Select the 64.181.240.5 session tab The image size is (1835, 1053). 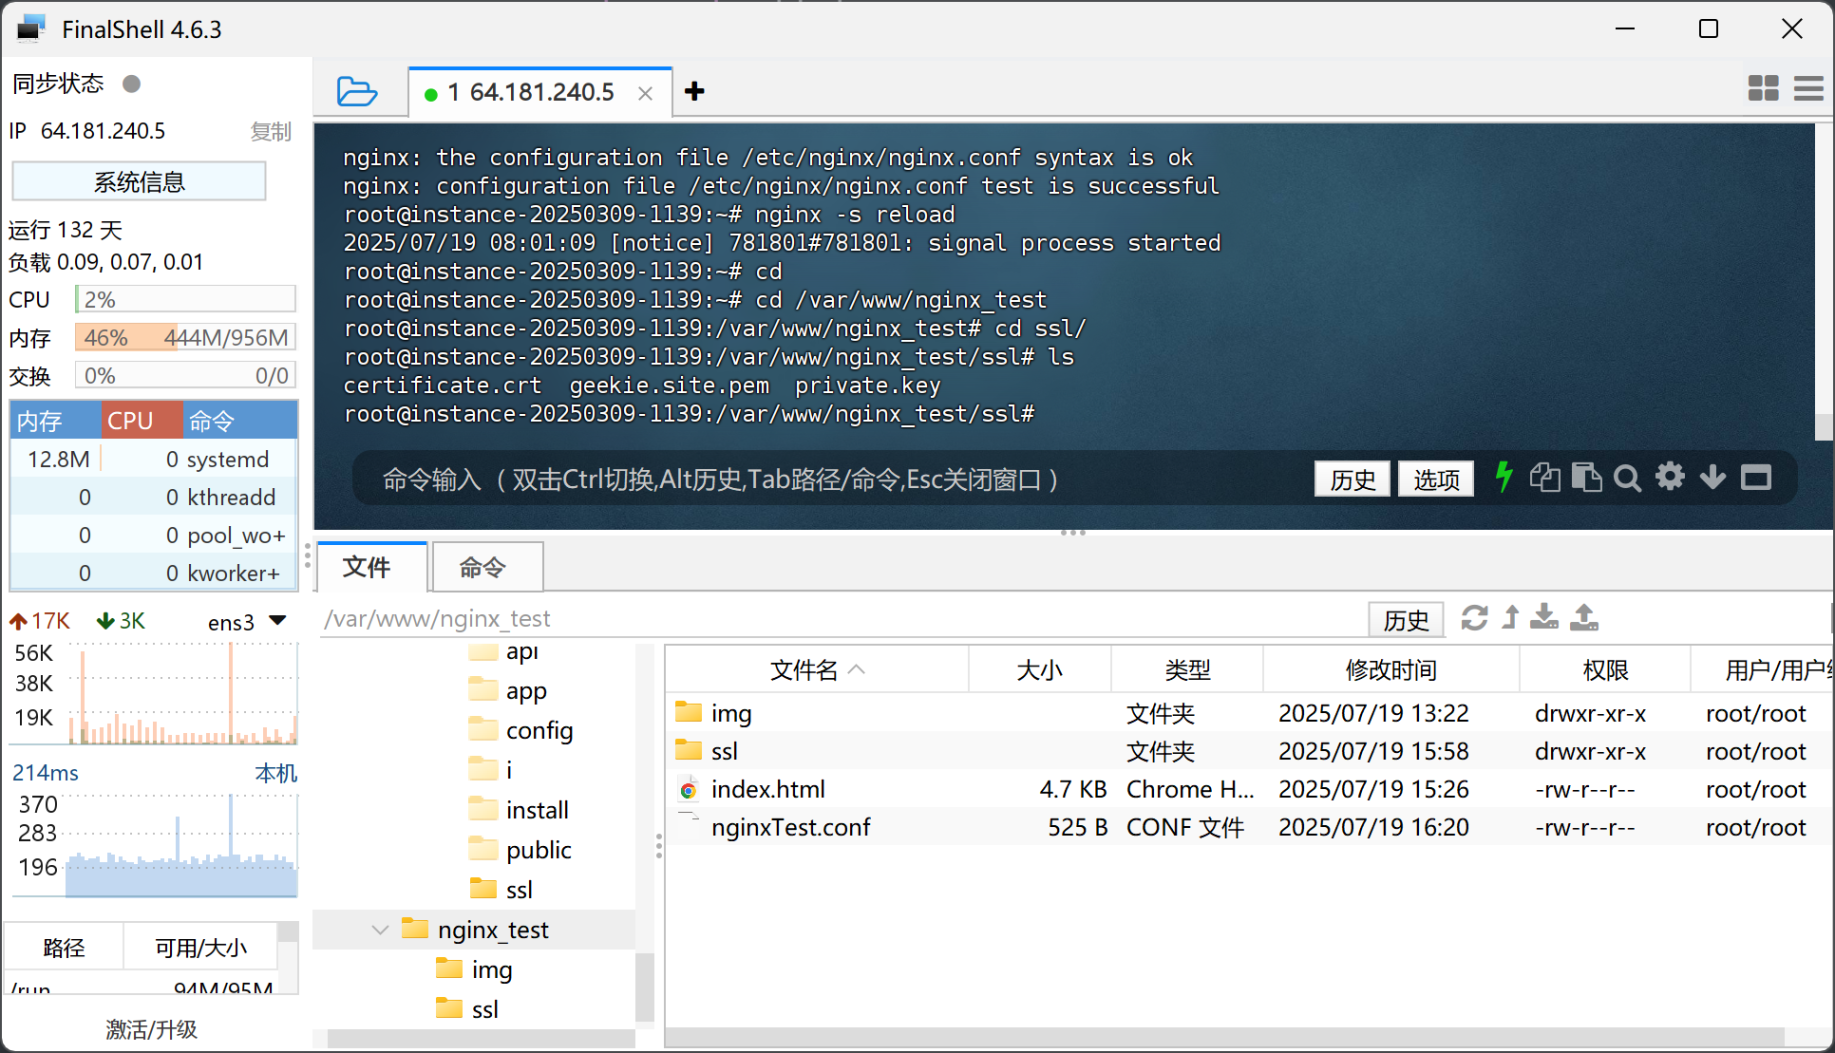coord(530,92)
